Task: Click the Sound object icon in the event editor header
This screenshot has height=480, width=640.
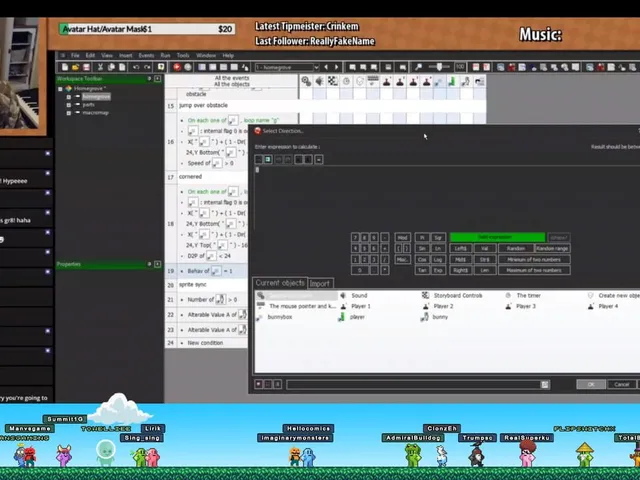Action: click(319, 81)
